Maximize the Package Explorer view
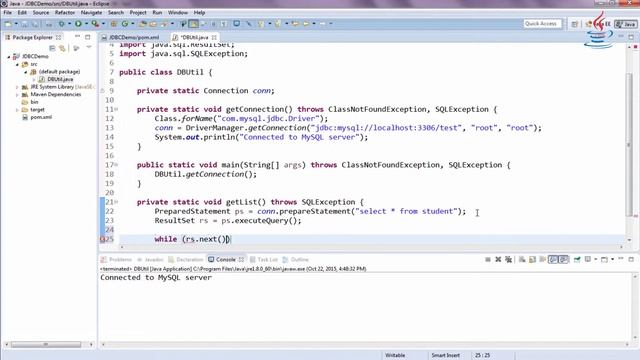Screen dimensions: 640x360 88,37
